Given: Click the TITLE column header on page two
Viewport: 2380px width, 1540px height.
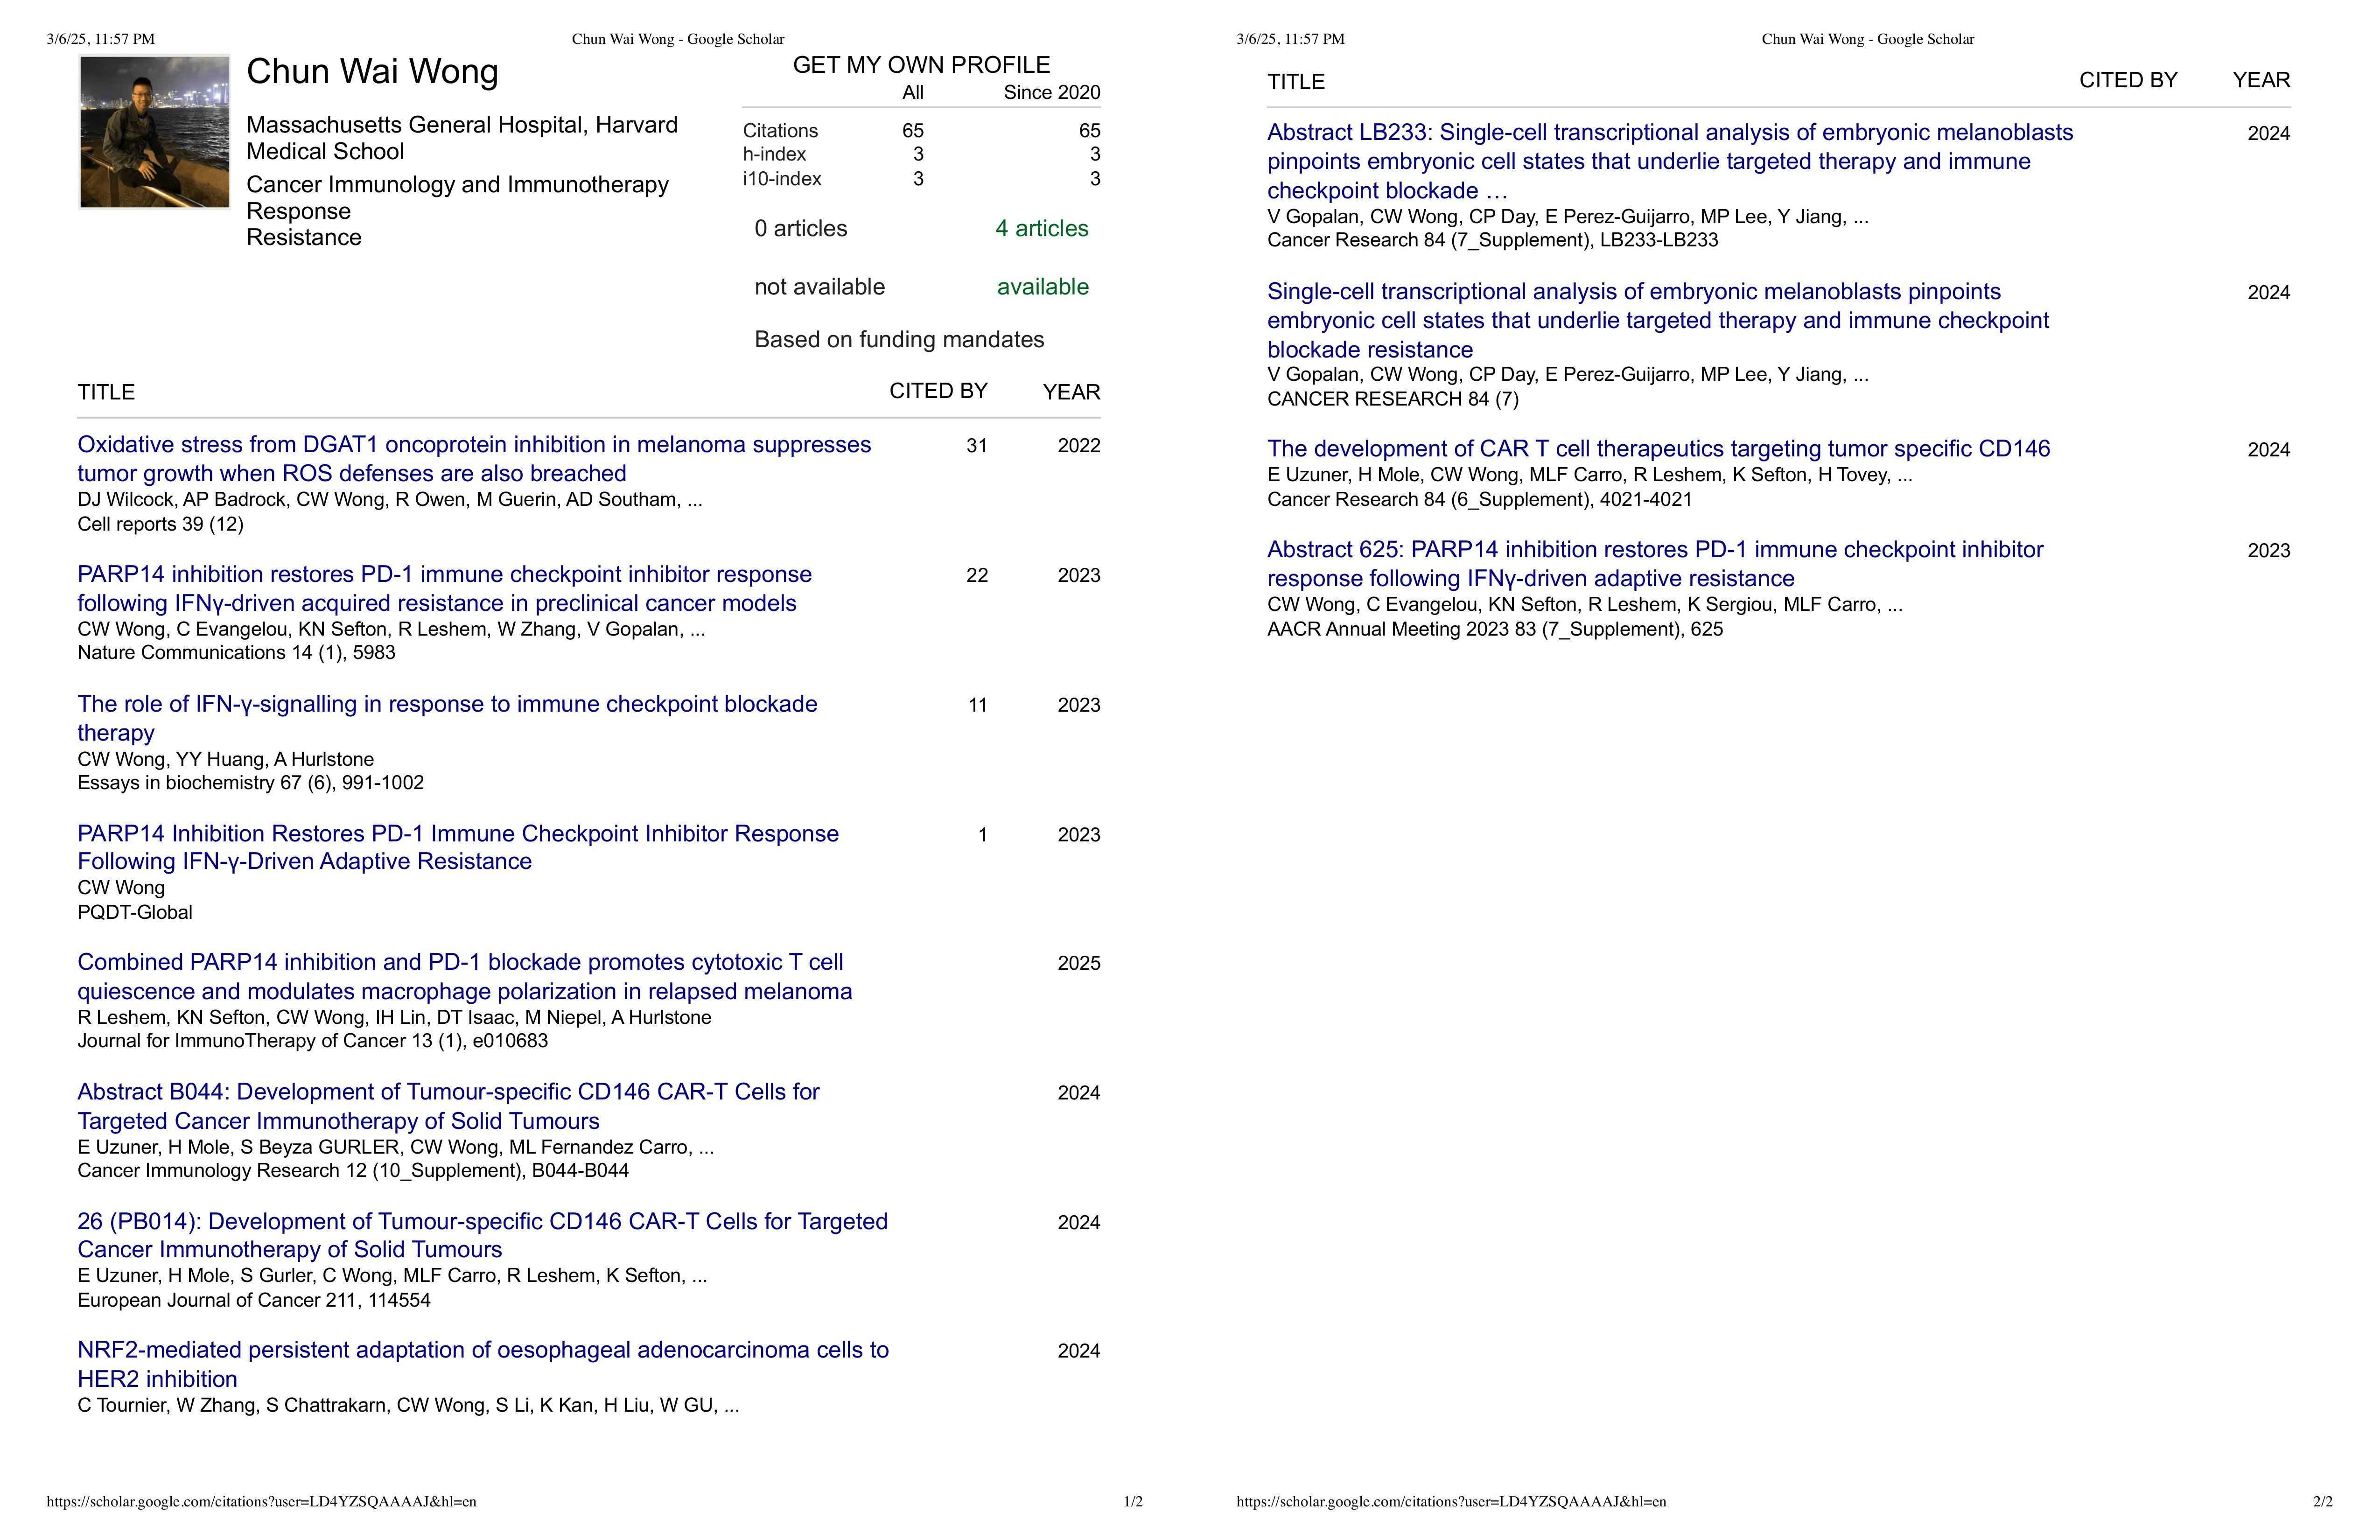Looking at the screenshot, I should (1296, 82).
